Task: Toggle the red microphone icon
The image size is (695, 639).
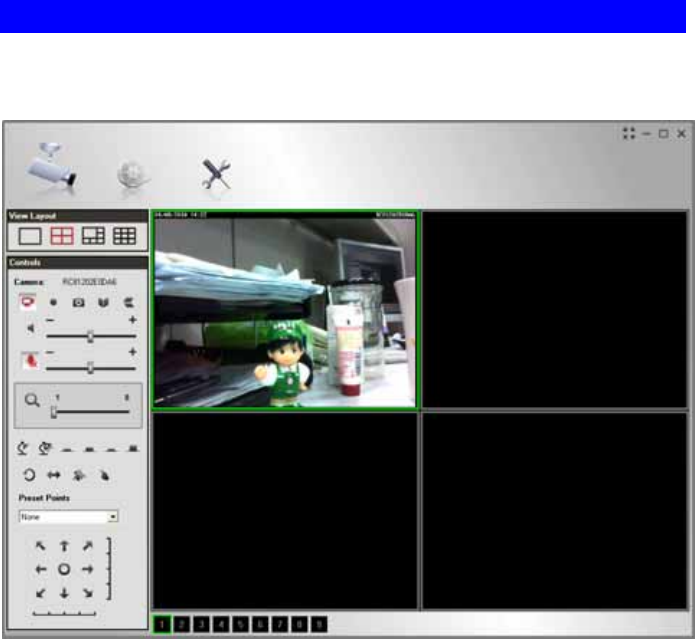Action: pyautogui.click(x=30, y=361)
